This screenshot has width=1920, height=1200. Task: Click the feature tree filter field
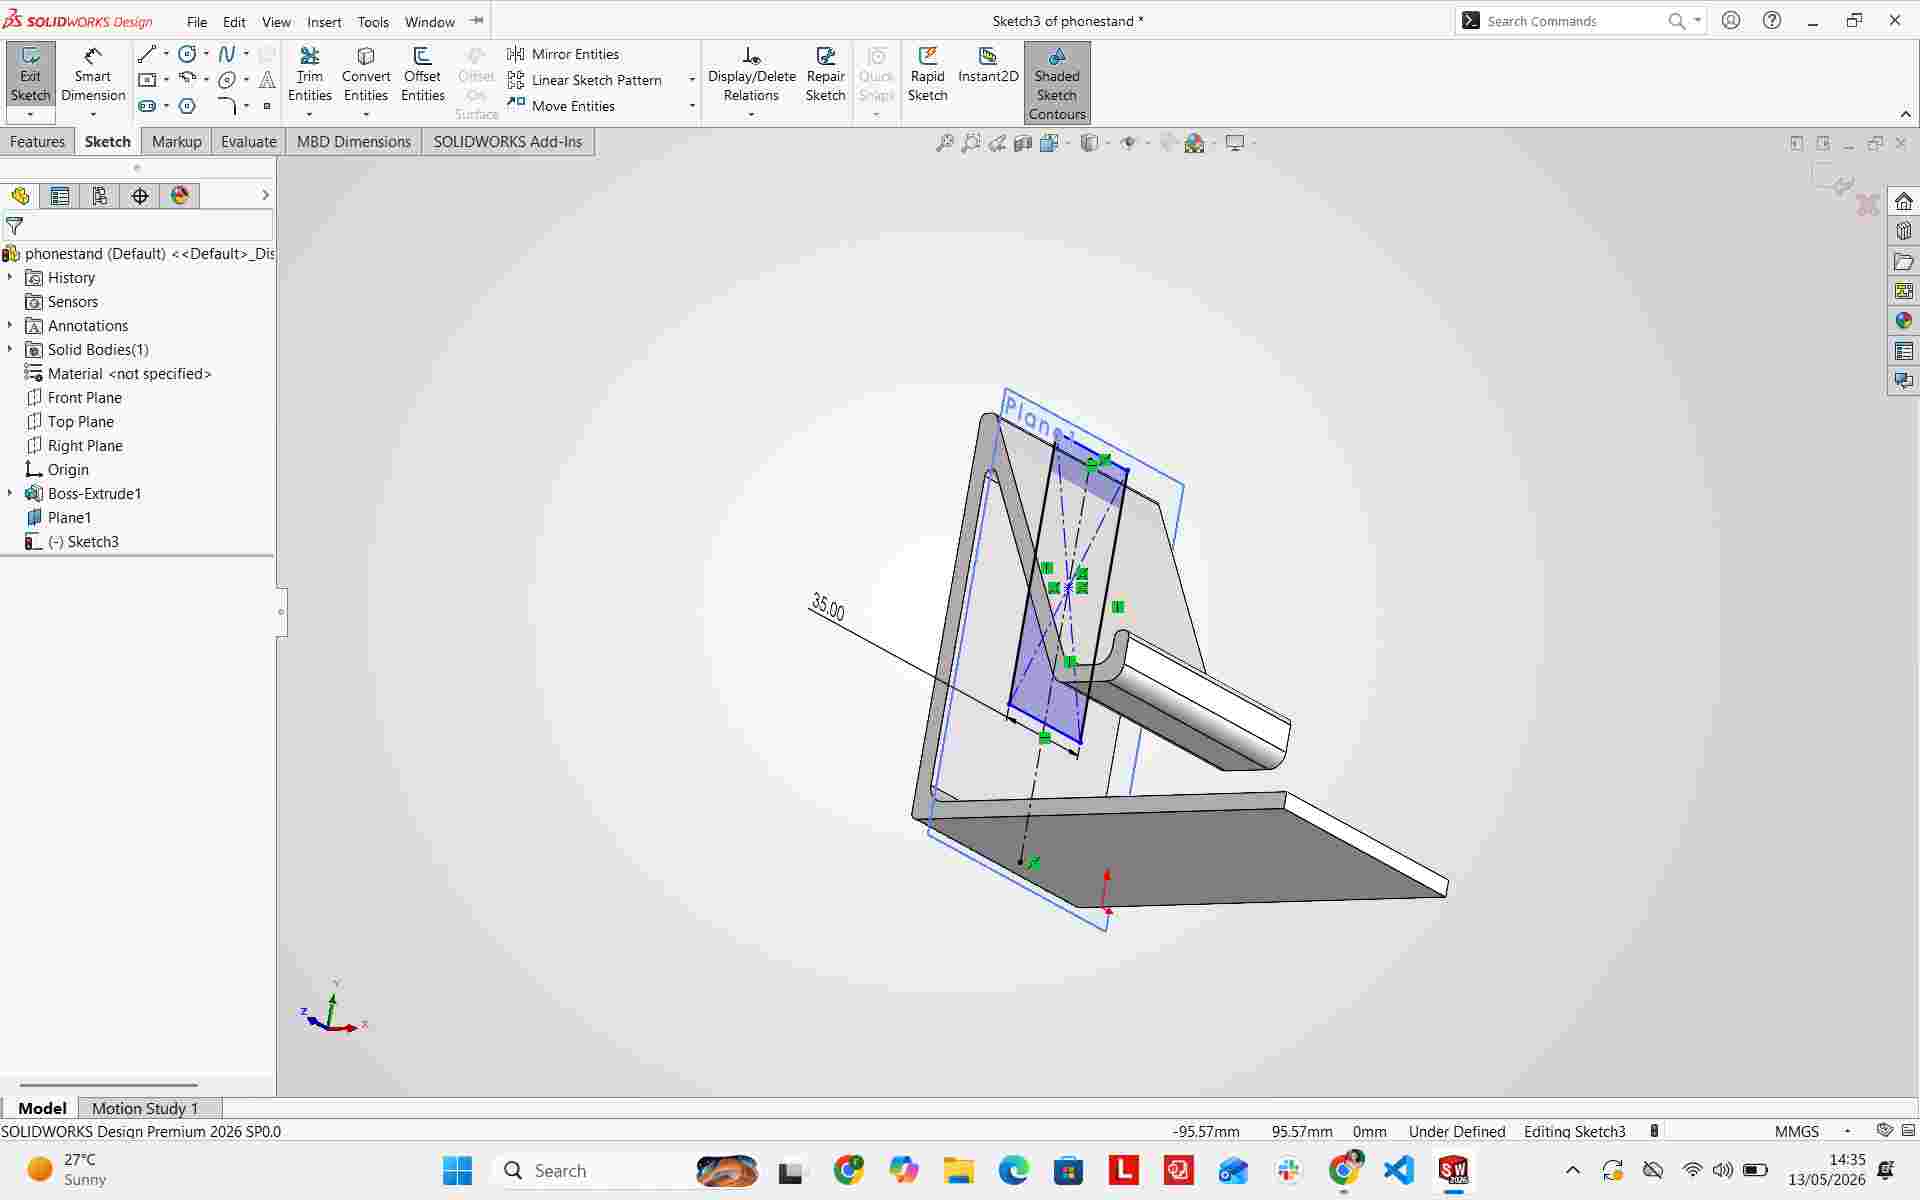[138, 226]
